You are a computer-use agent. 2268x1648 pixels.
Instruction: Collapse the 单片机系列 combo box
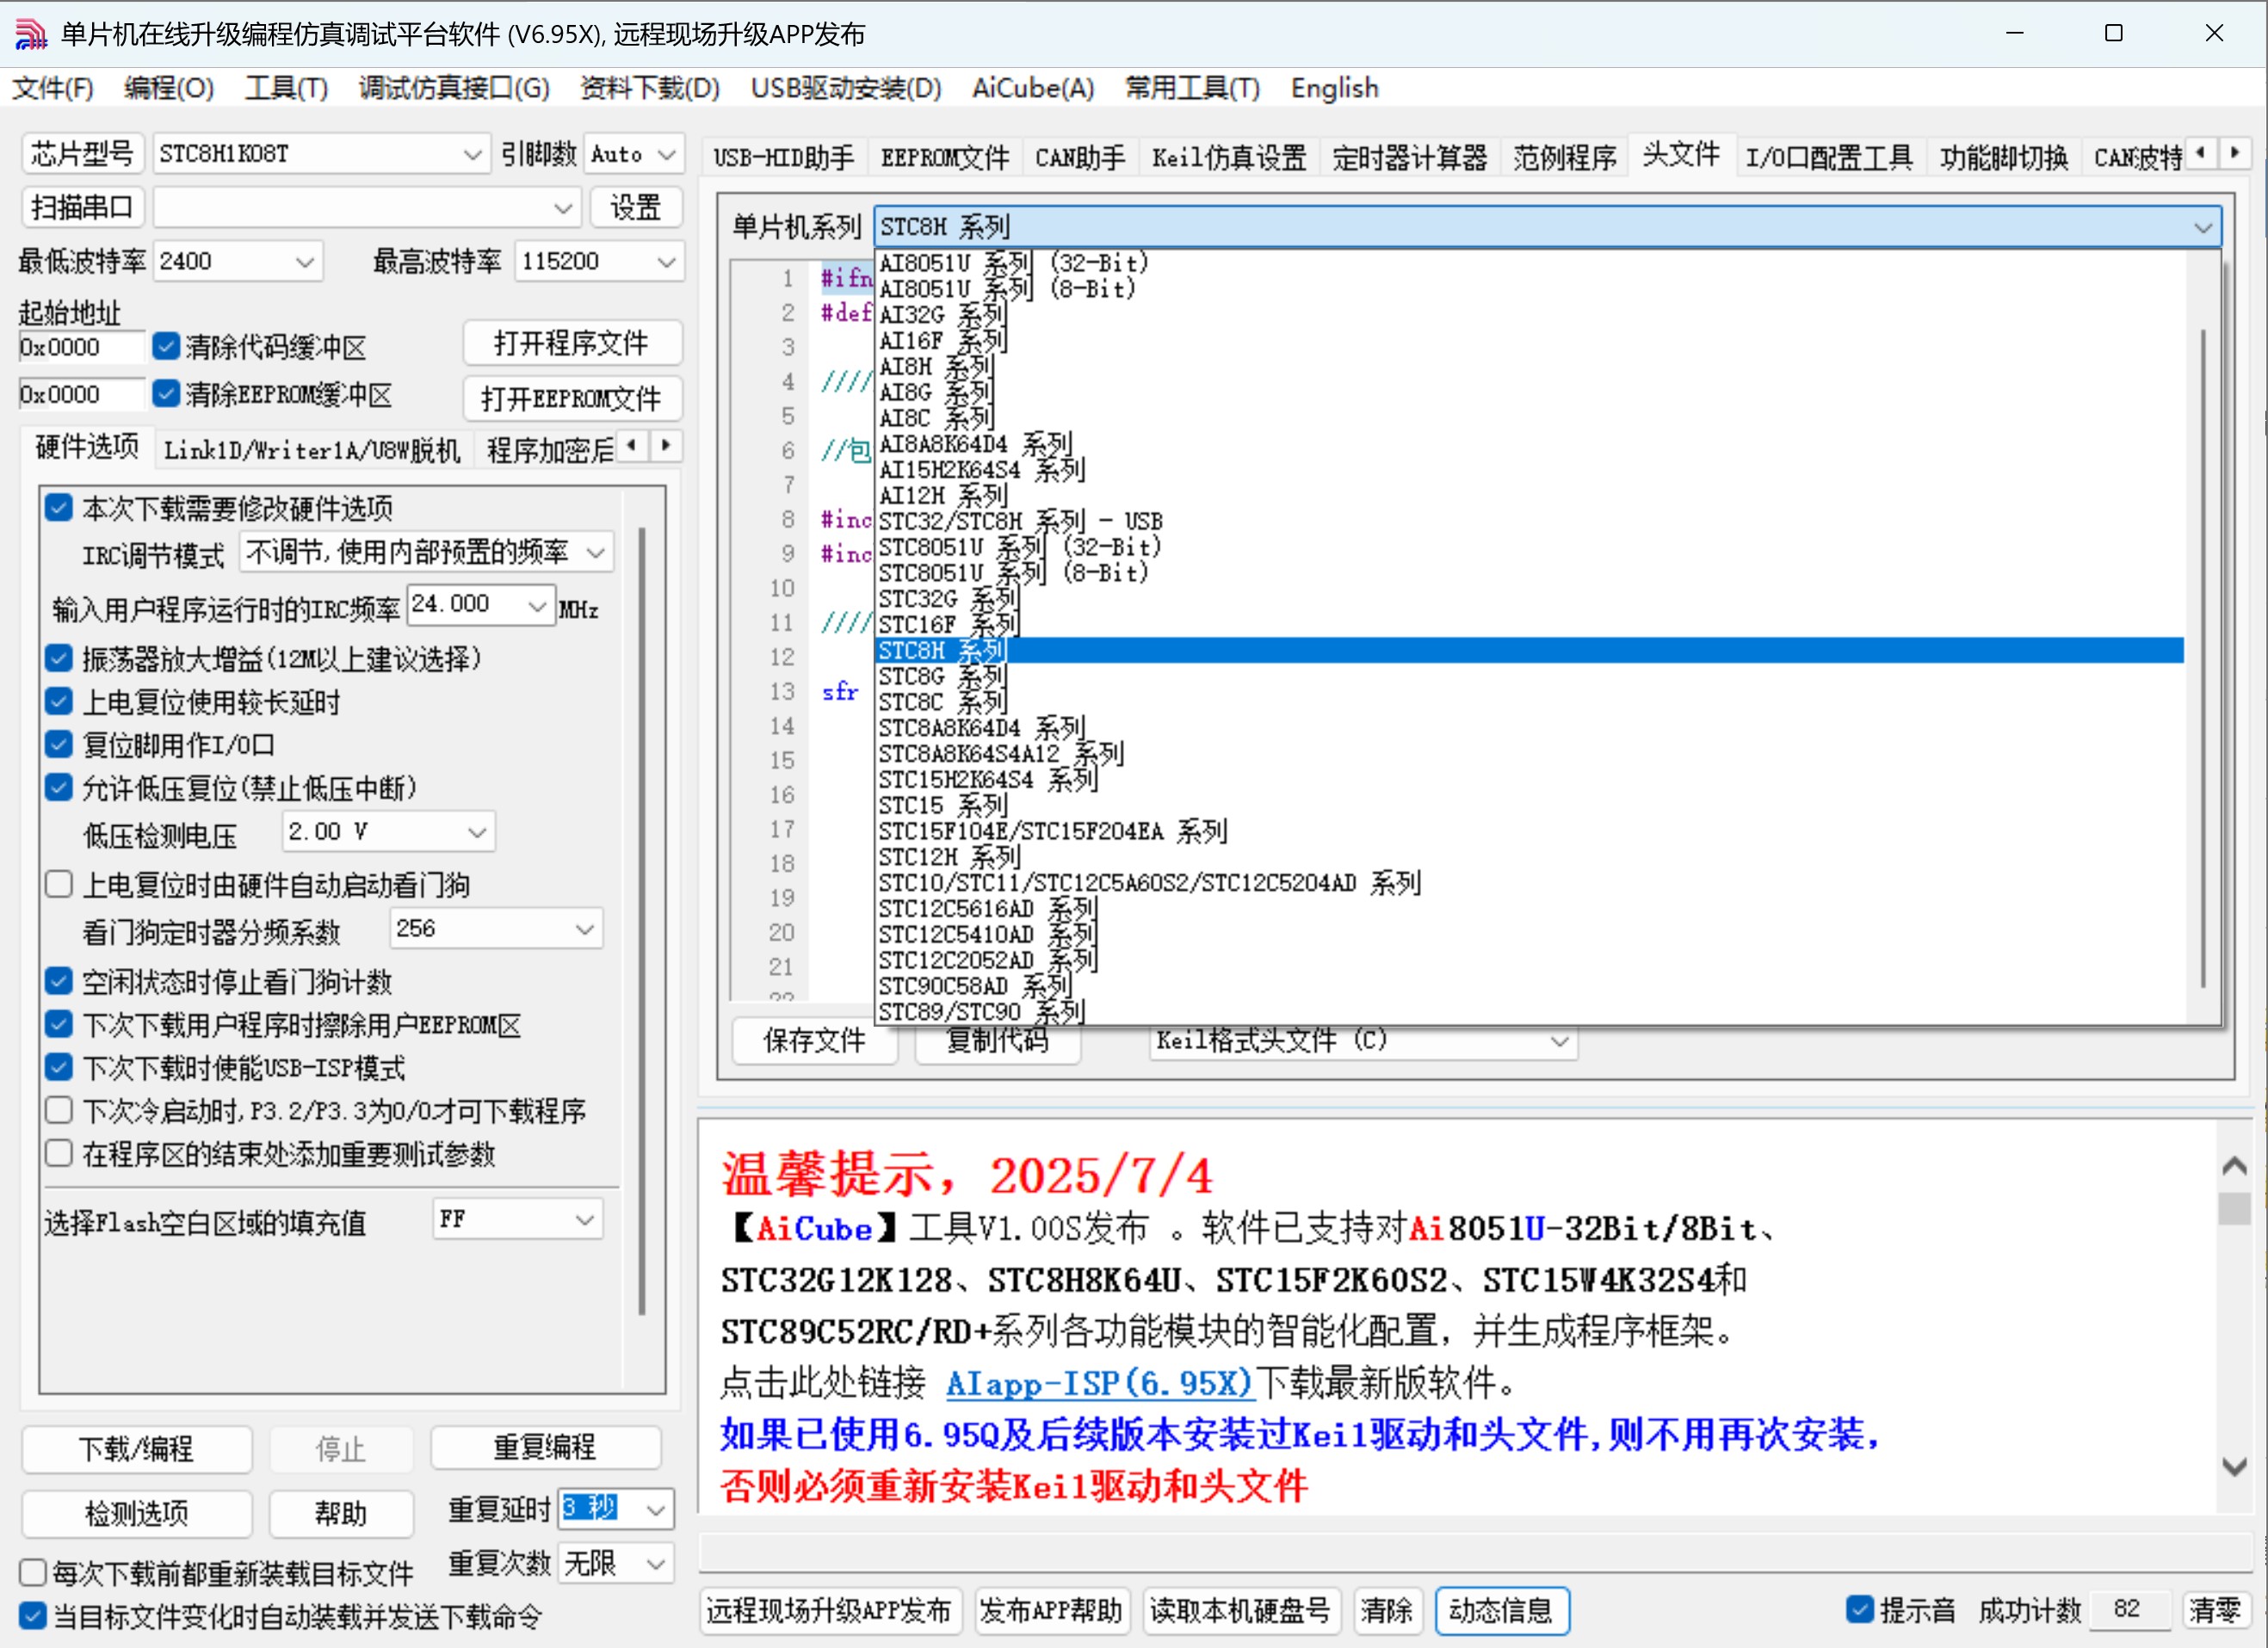click(2202, 227)
